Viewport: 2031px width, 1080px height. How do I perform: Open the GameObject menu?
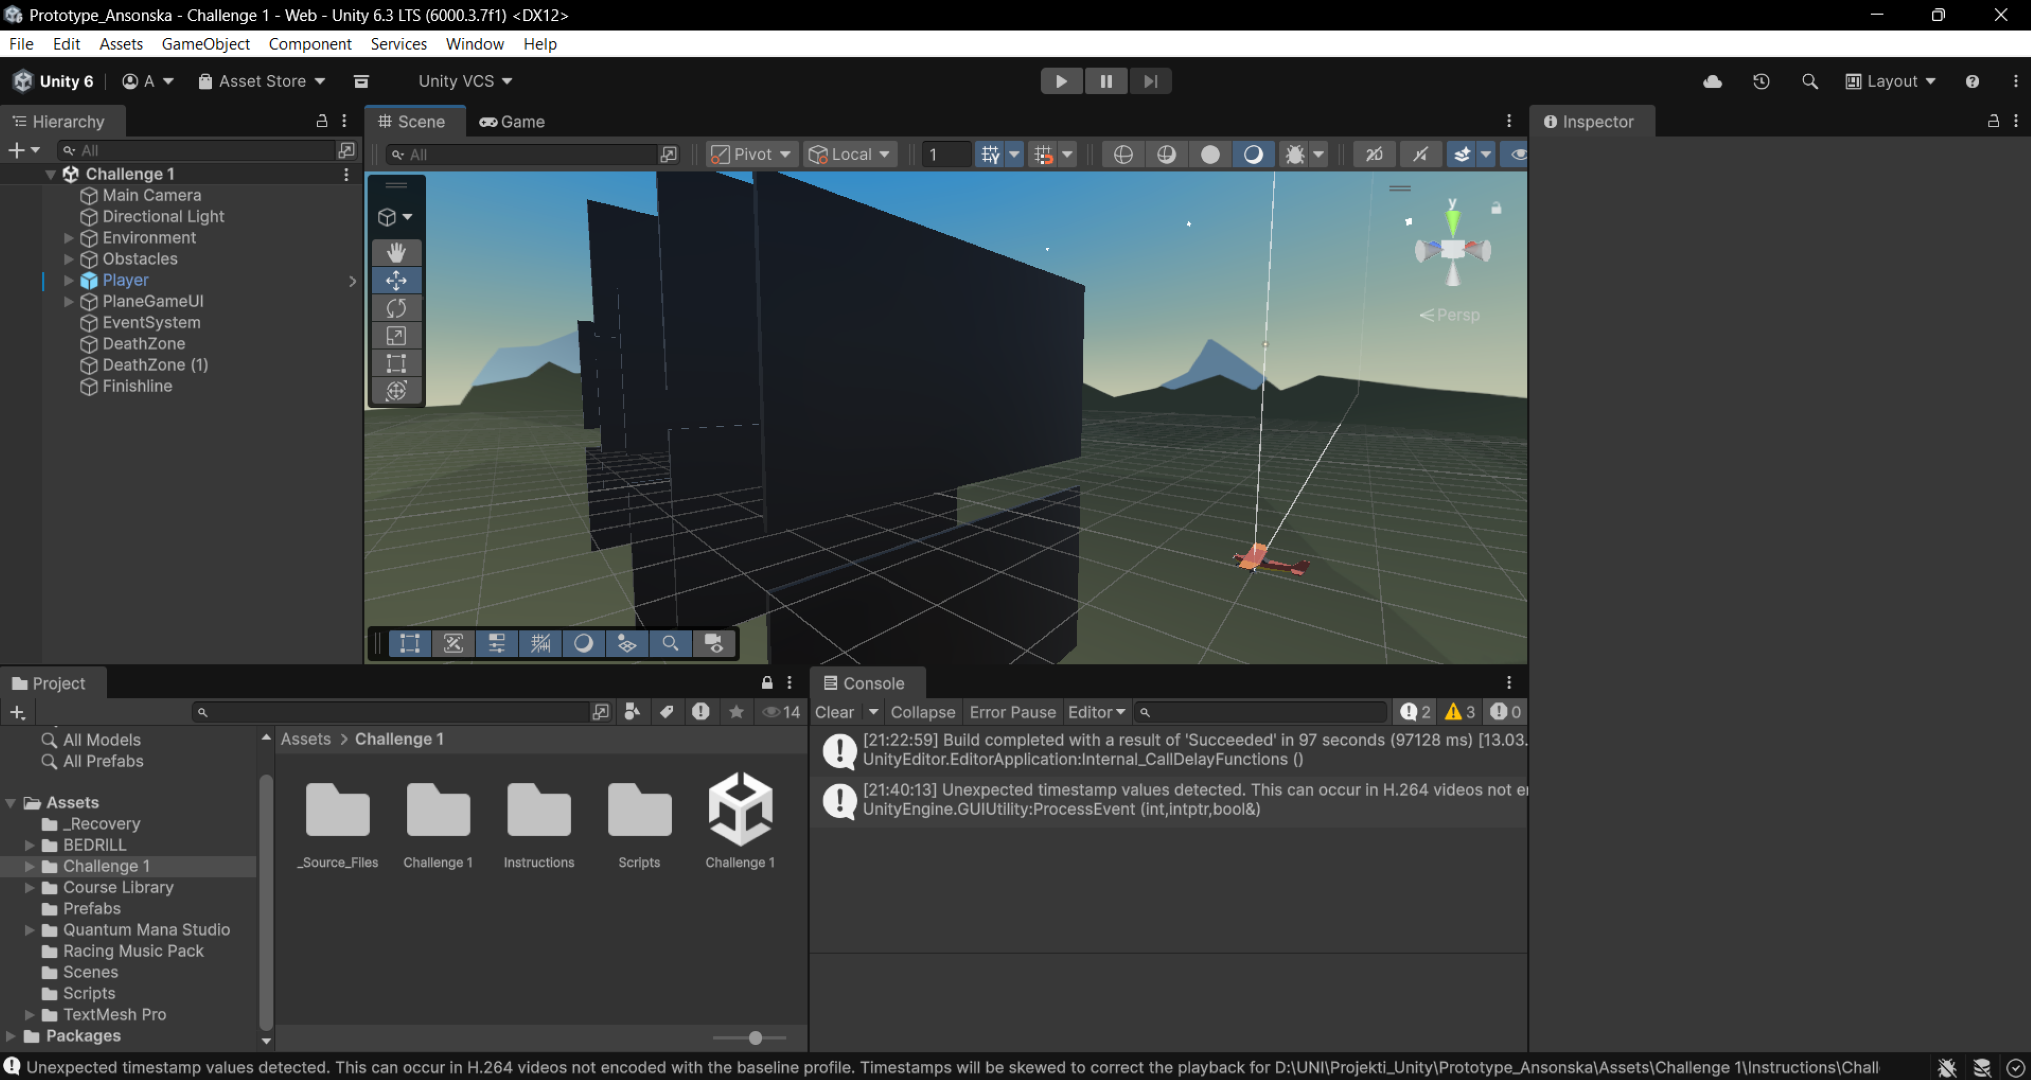point(205,44)
